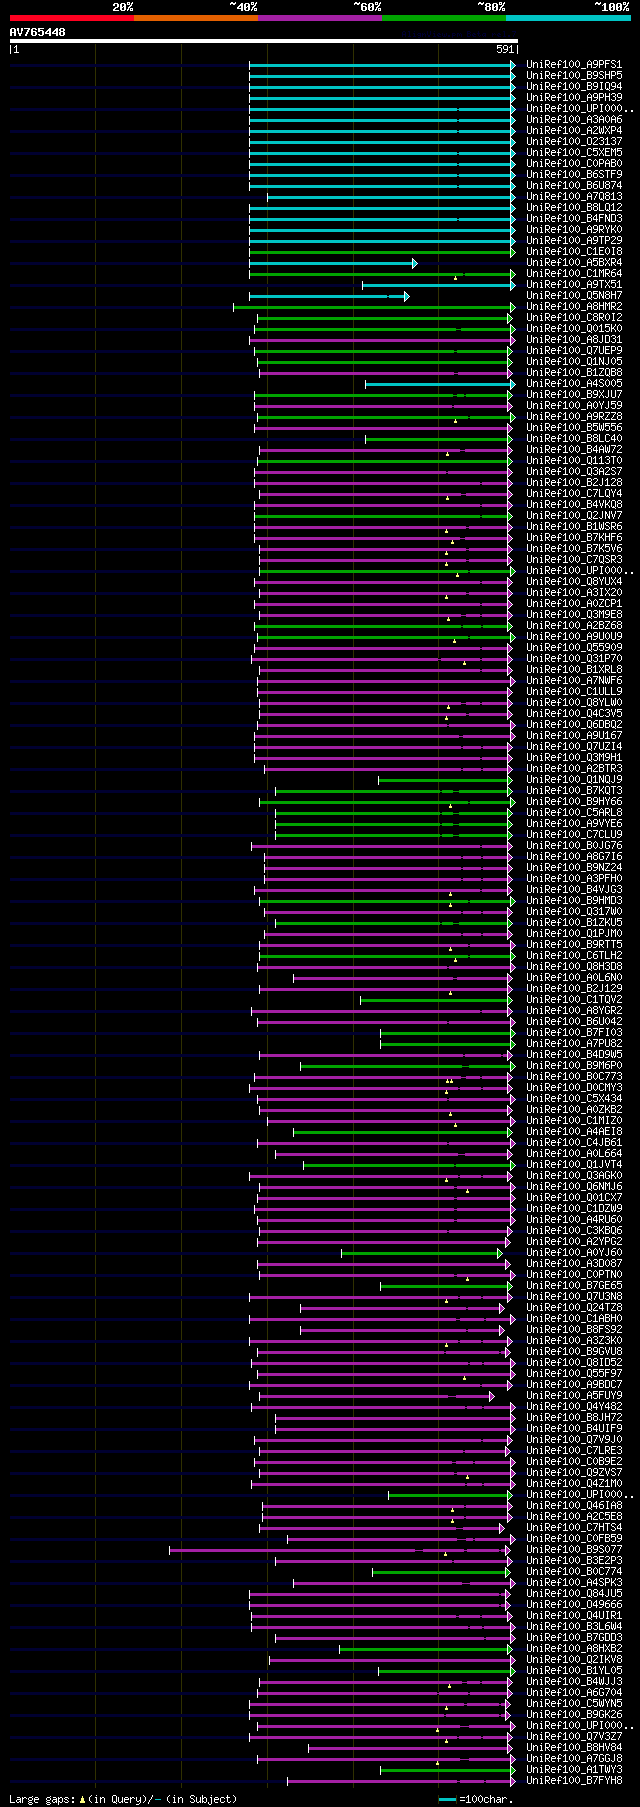640x1807 pixels.
Task: Select the UniRef100_Q2JNV7 label
Action: (574, 515)
